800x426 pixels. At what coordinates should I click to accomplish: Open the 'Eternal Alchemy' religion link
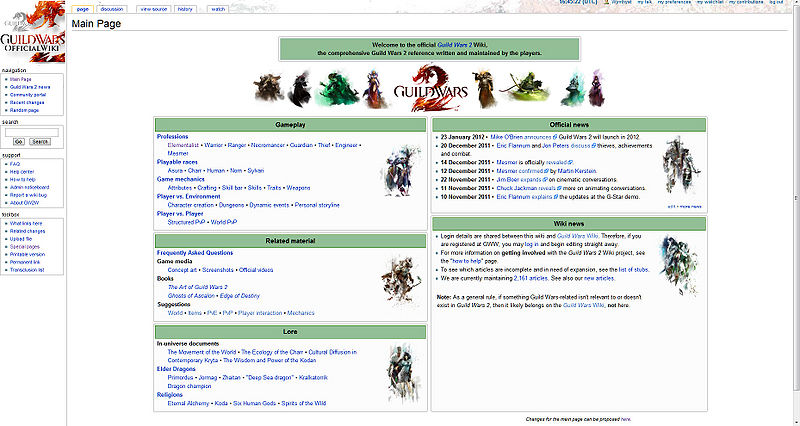[188, 404]
